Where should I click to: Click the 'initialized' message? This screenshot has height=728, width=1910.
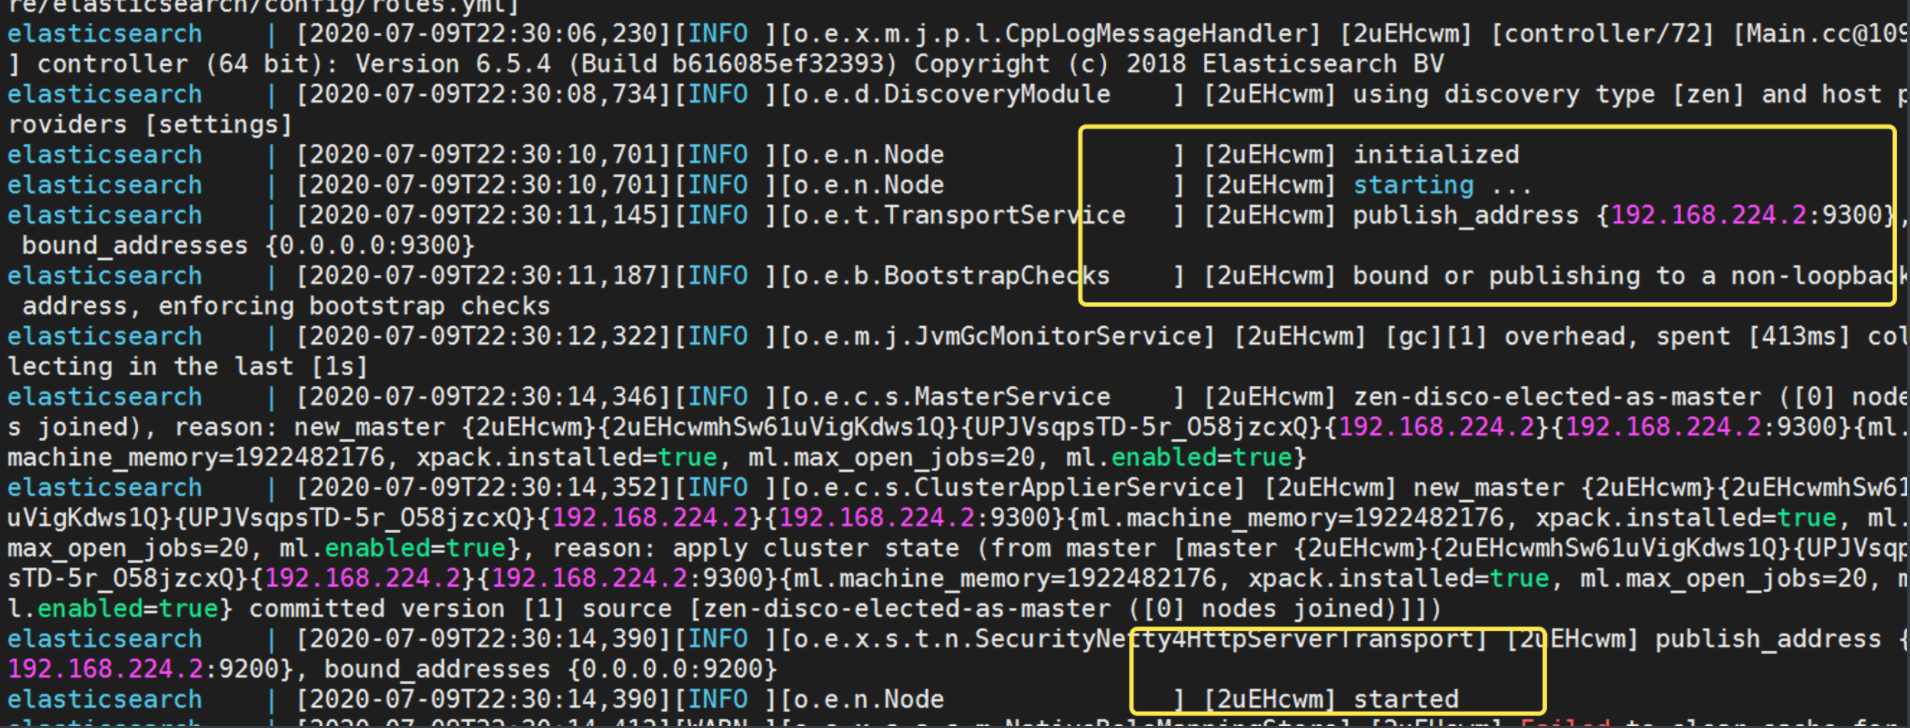click(1436, 155)
